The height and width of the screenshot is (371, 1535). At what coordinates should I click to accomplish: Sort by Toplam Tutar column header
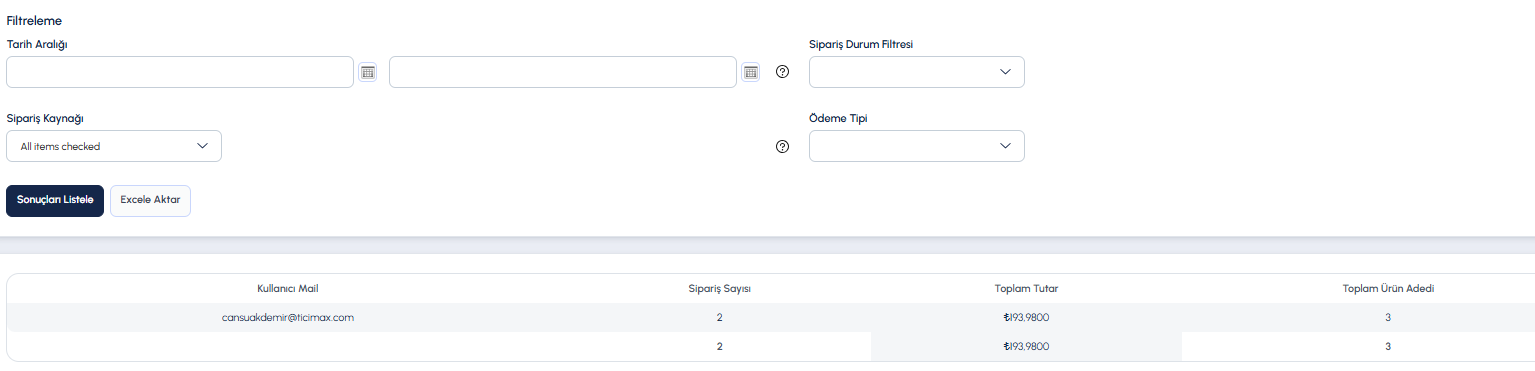(x=1026, y=288)
